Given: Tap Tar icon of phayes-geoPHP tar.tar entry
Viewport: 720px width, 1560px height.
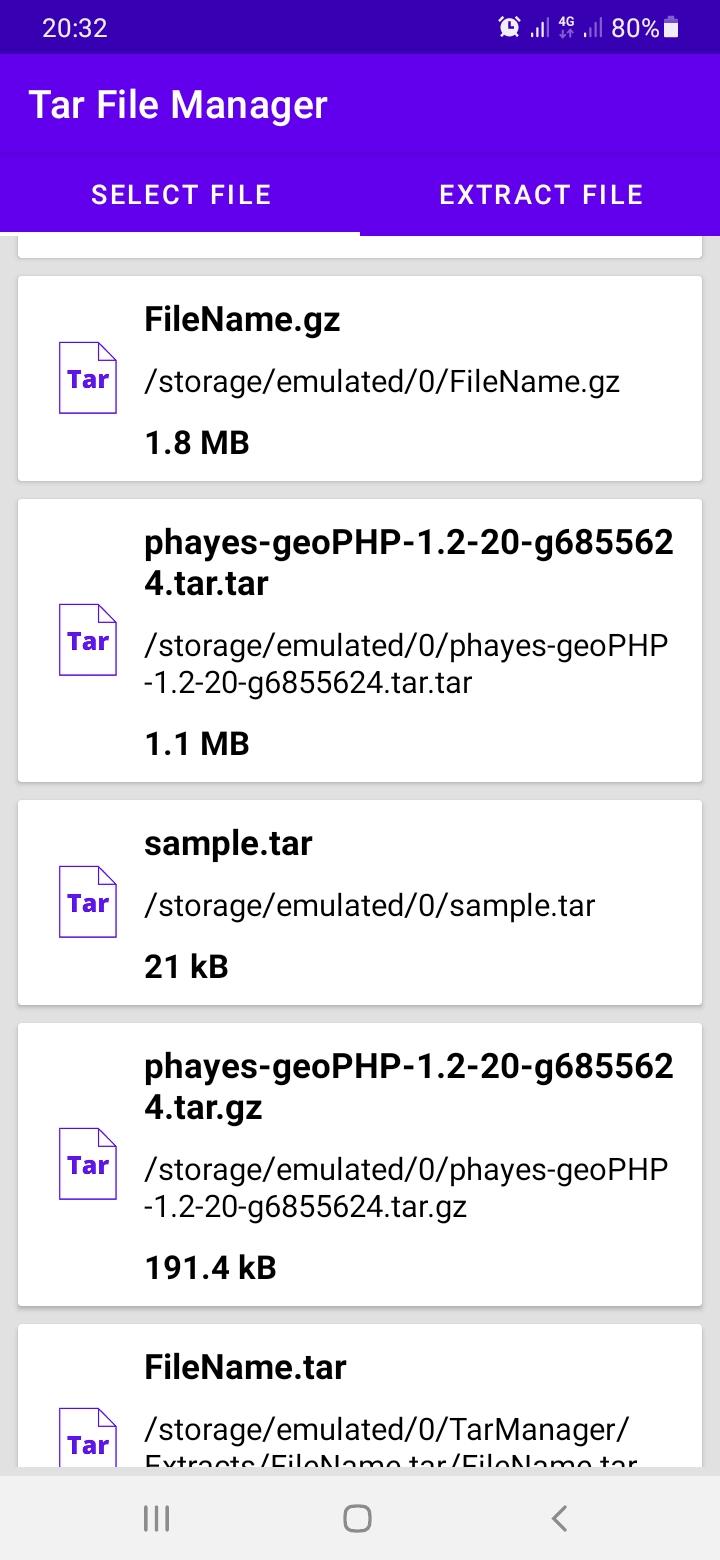Looking at the screenshot, I should 88,640.
